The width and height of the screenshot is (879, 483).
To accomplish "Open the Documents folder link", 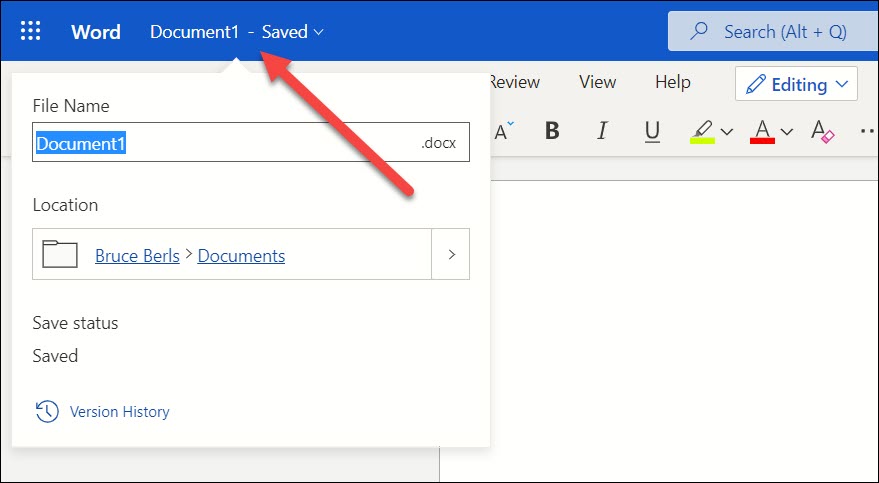I will (241, 256).
